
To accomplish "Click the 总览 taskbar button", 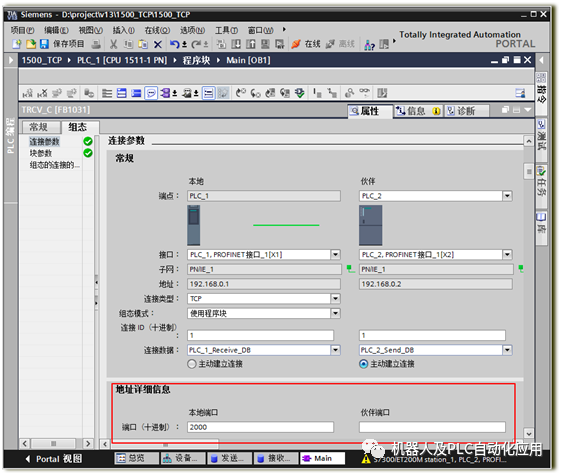I will point(136,459).
